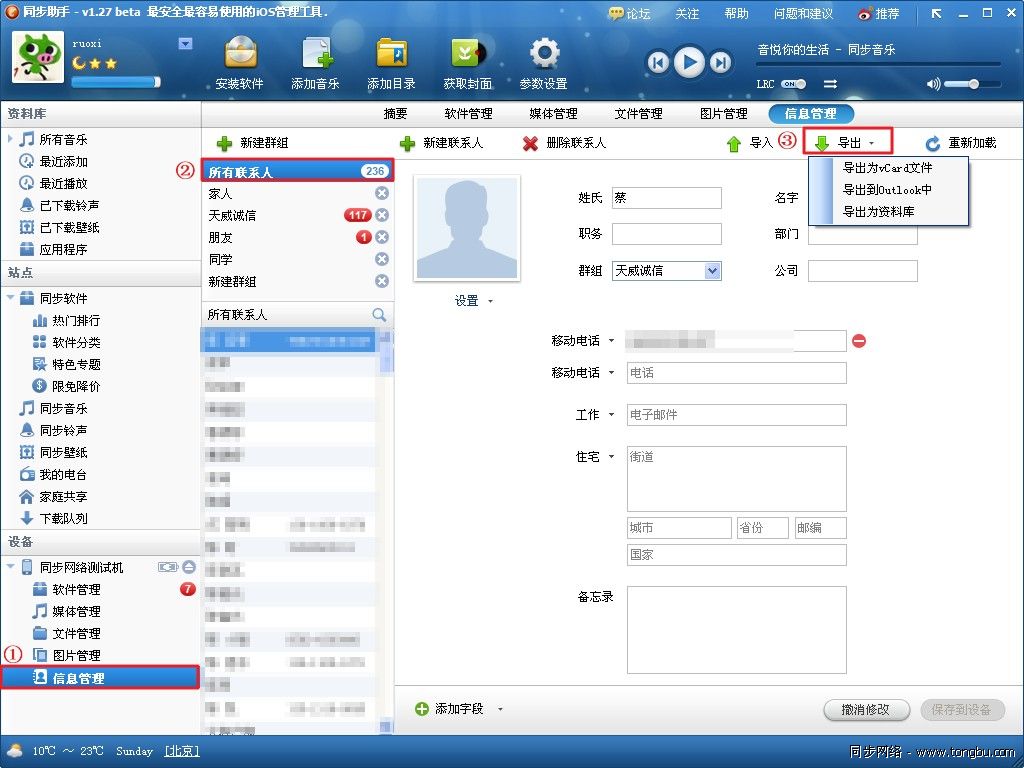Viewport: 1024px width, 768px height.
Task: Click the contact search field
Action: click(290, 313)
